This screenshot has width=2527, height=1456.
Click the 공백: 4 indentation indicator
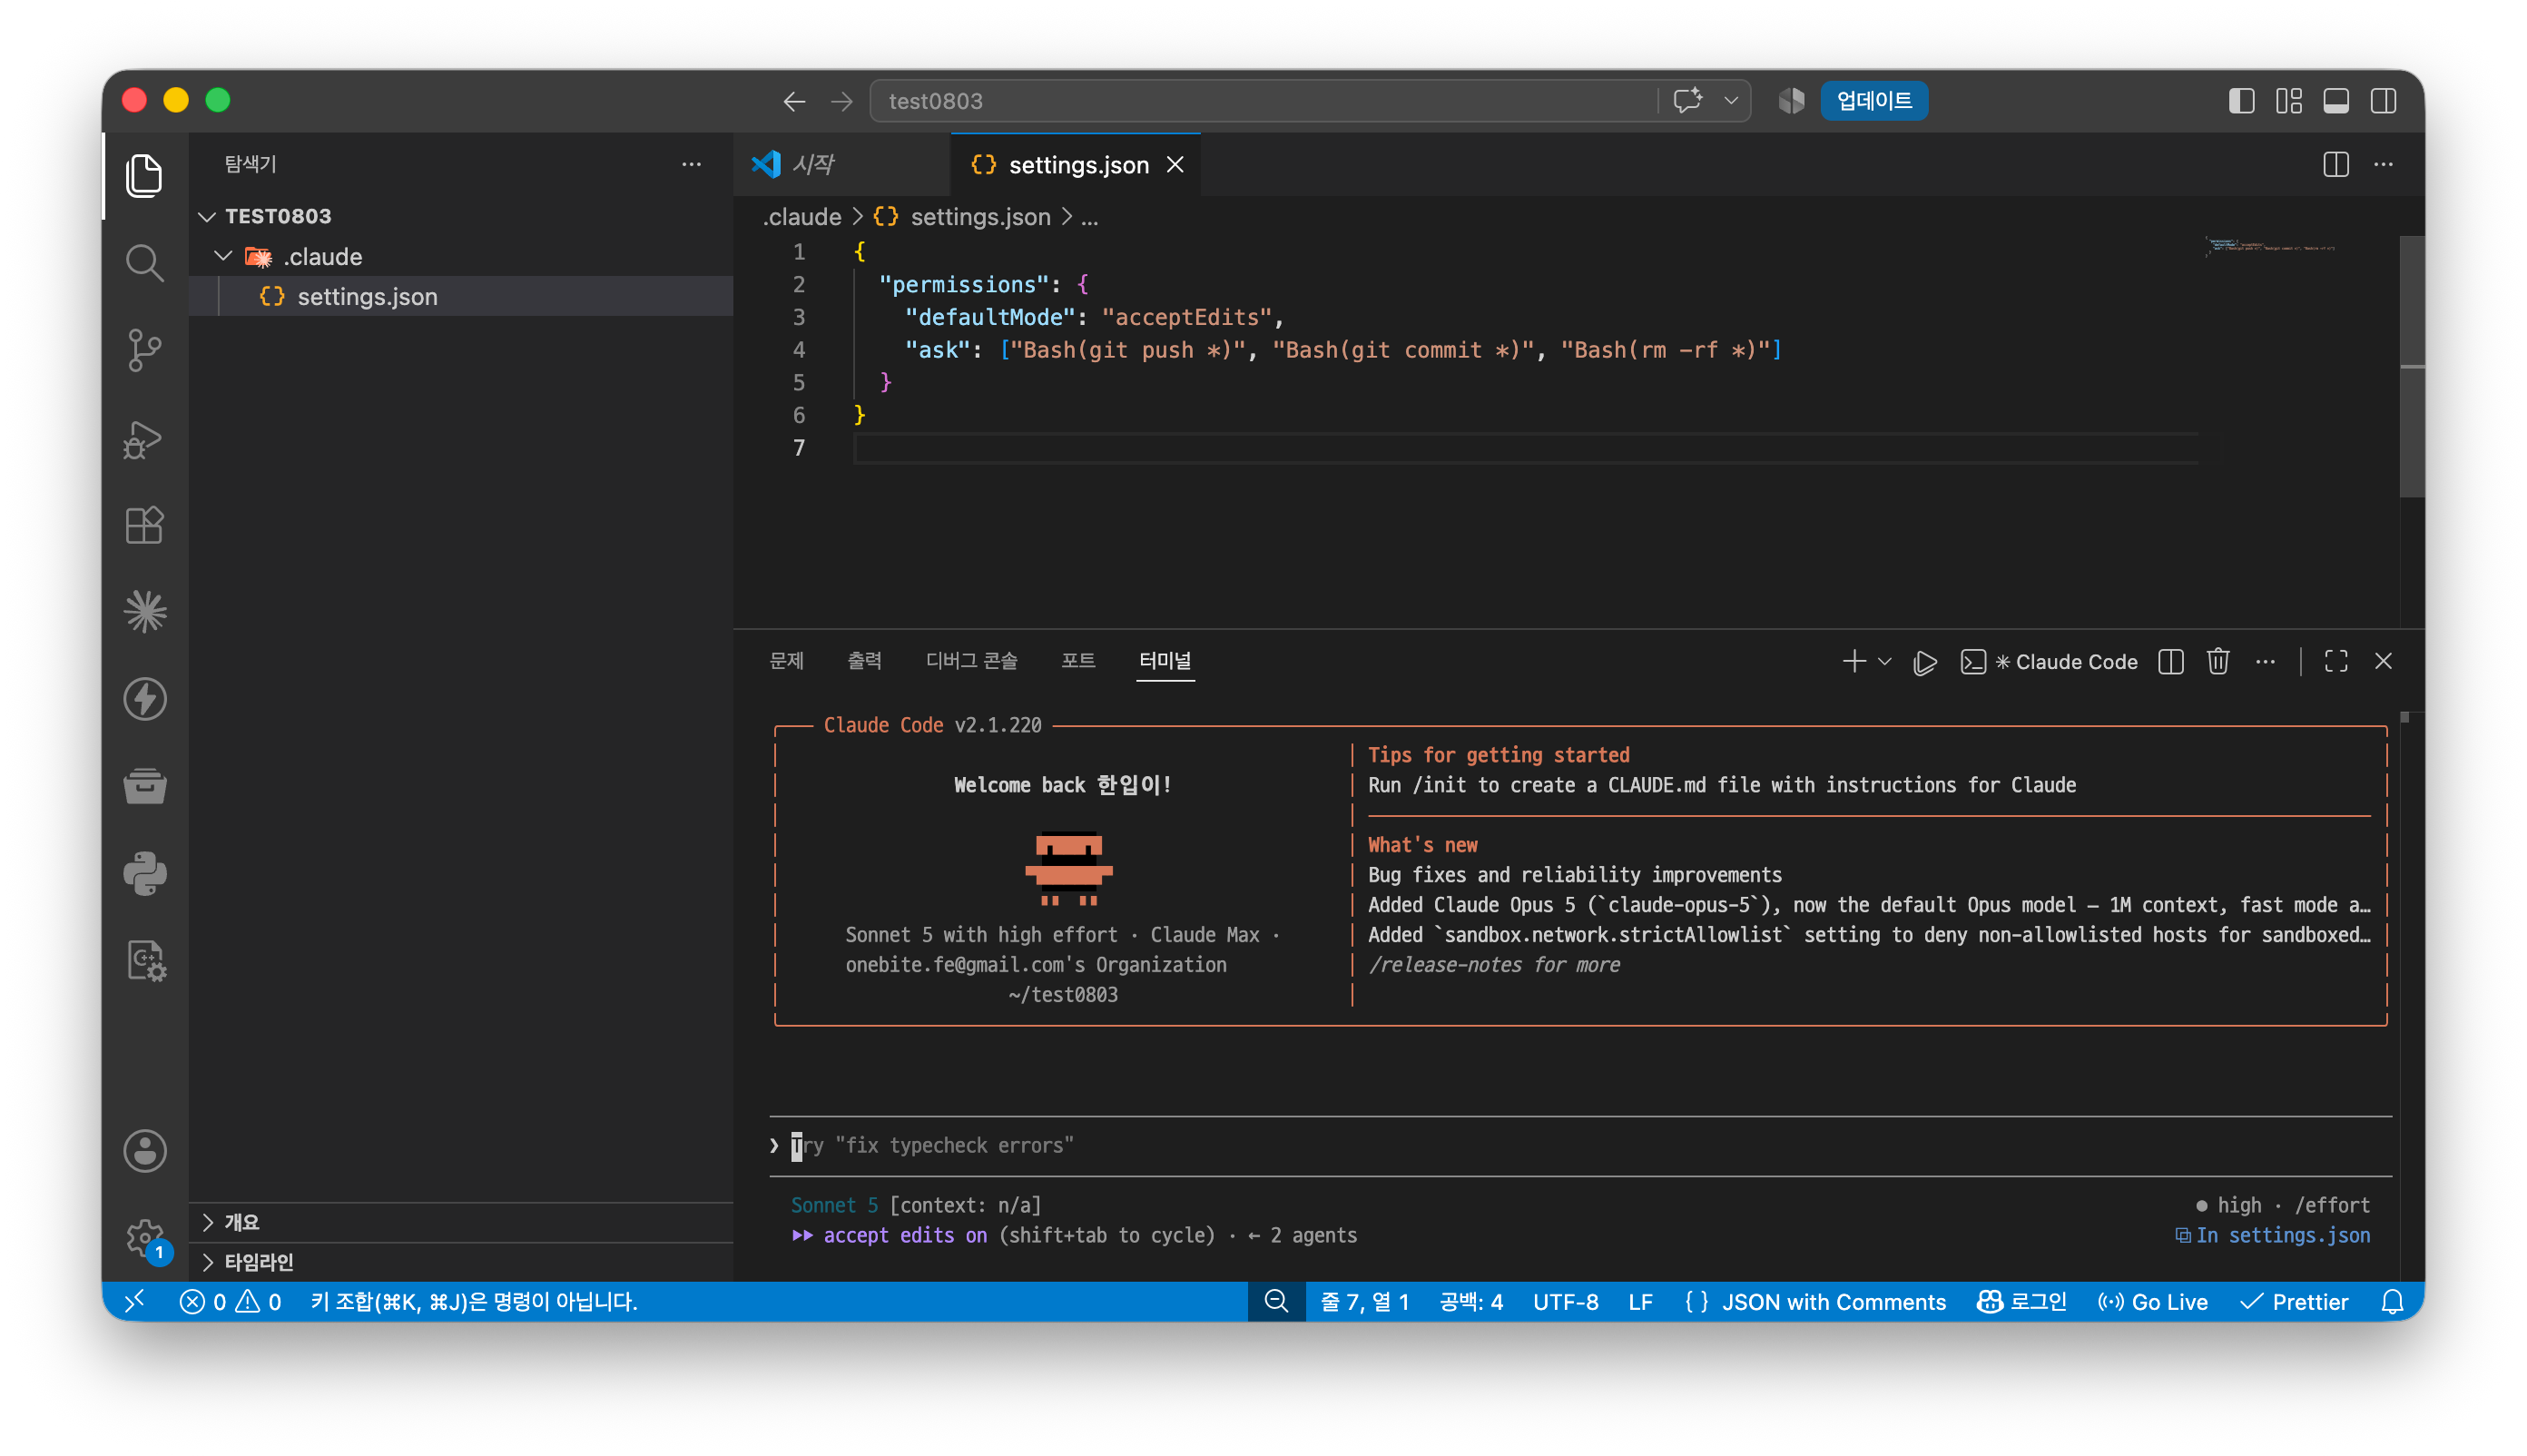[x=1471, y=1302]
